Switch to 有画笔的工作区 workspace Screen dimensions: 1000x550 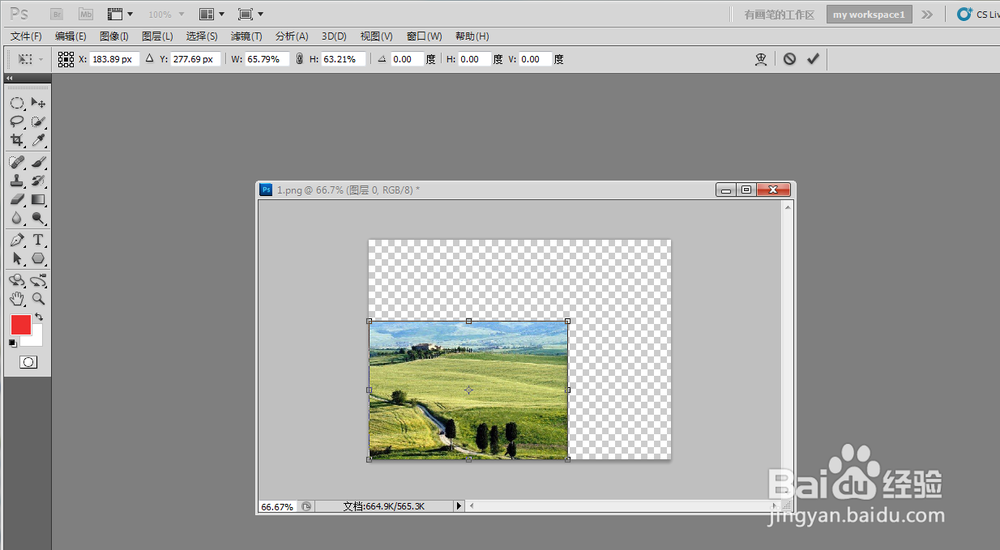[779, 15]
